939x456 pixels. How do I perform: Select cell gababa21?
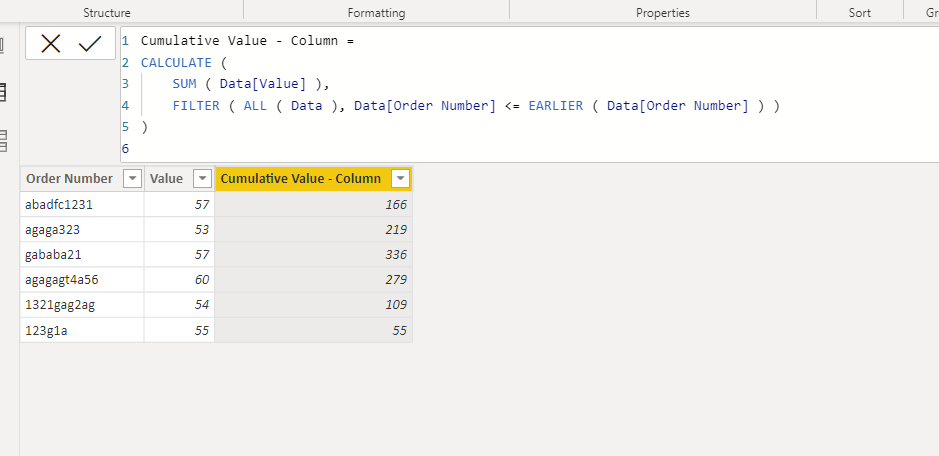coord(82,255)
